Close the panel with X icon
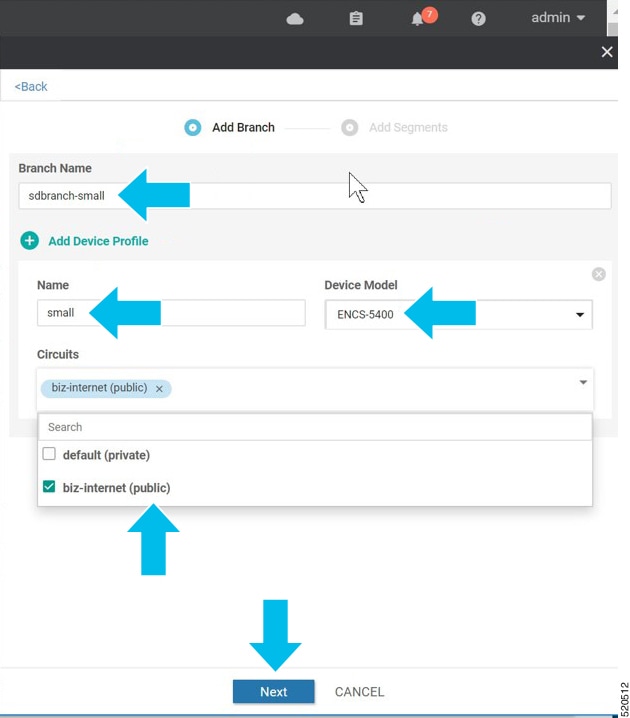Image resolution: width=630 pixels, height=718 pixels. pos(606,52)
